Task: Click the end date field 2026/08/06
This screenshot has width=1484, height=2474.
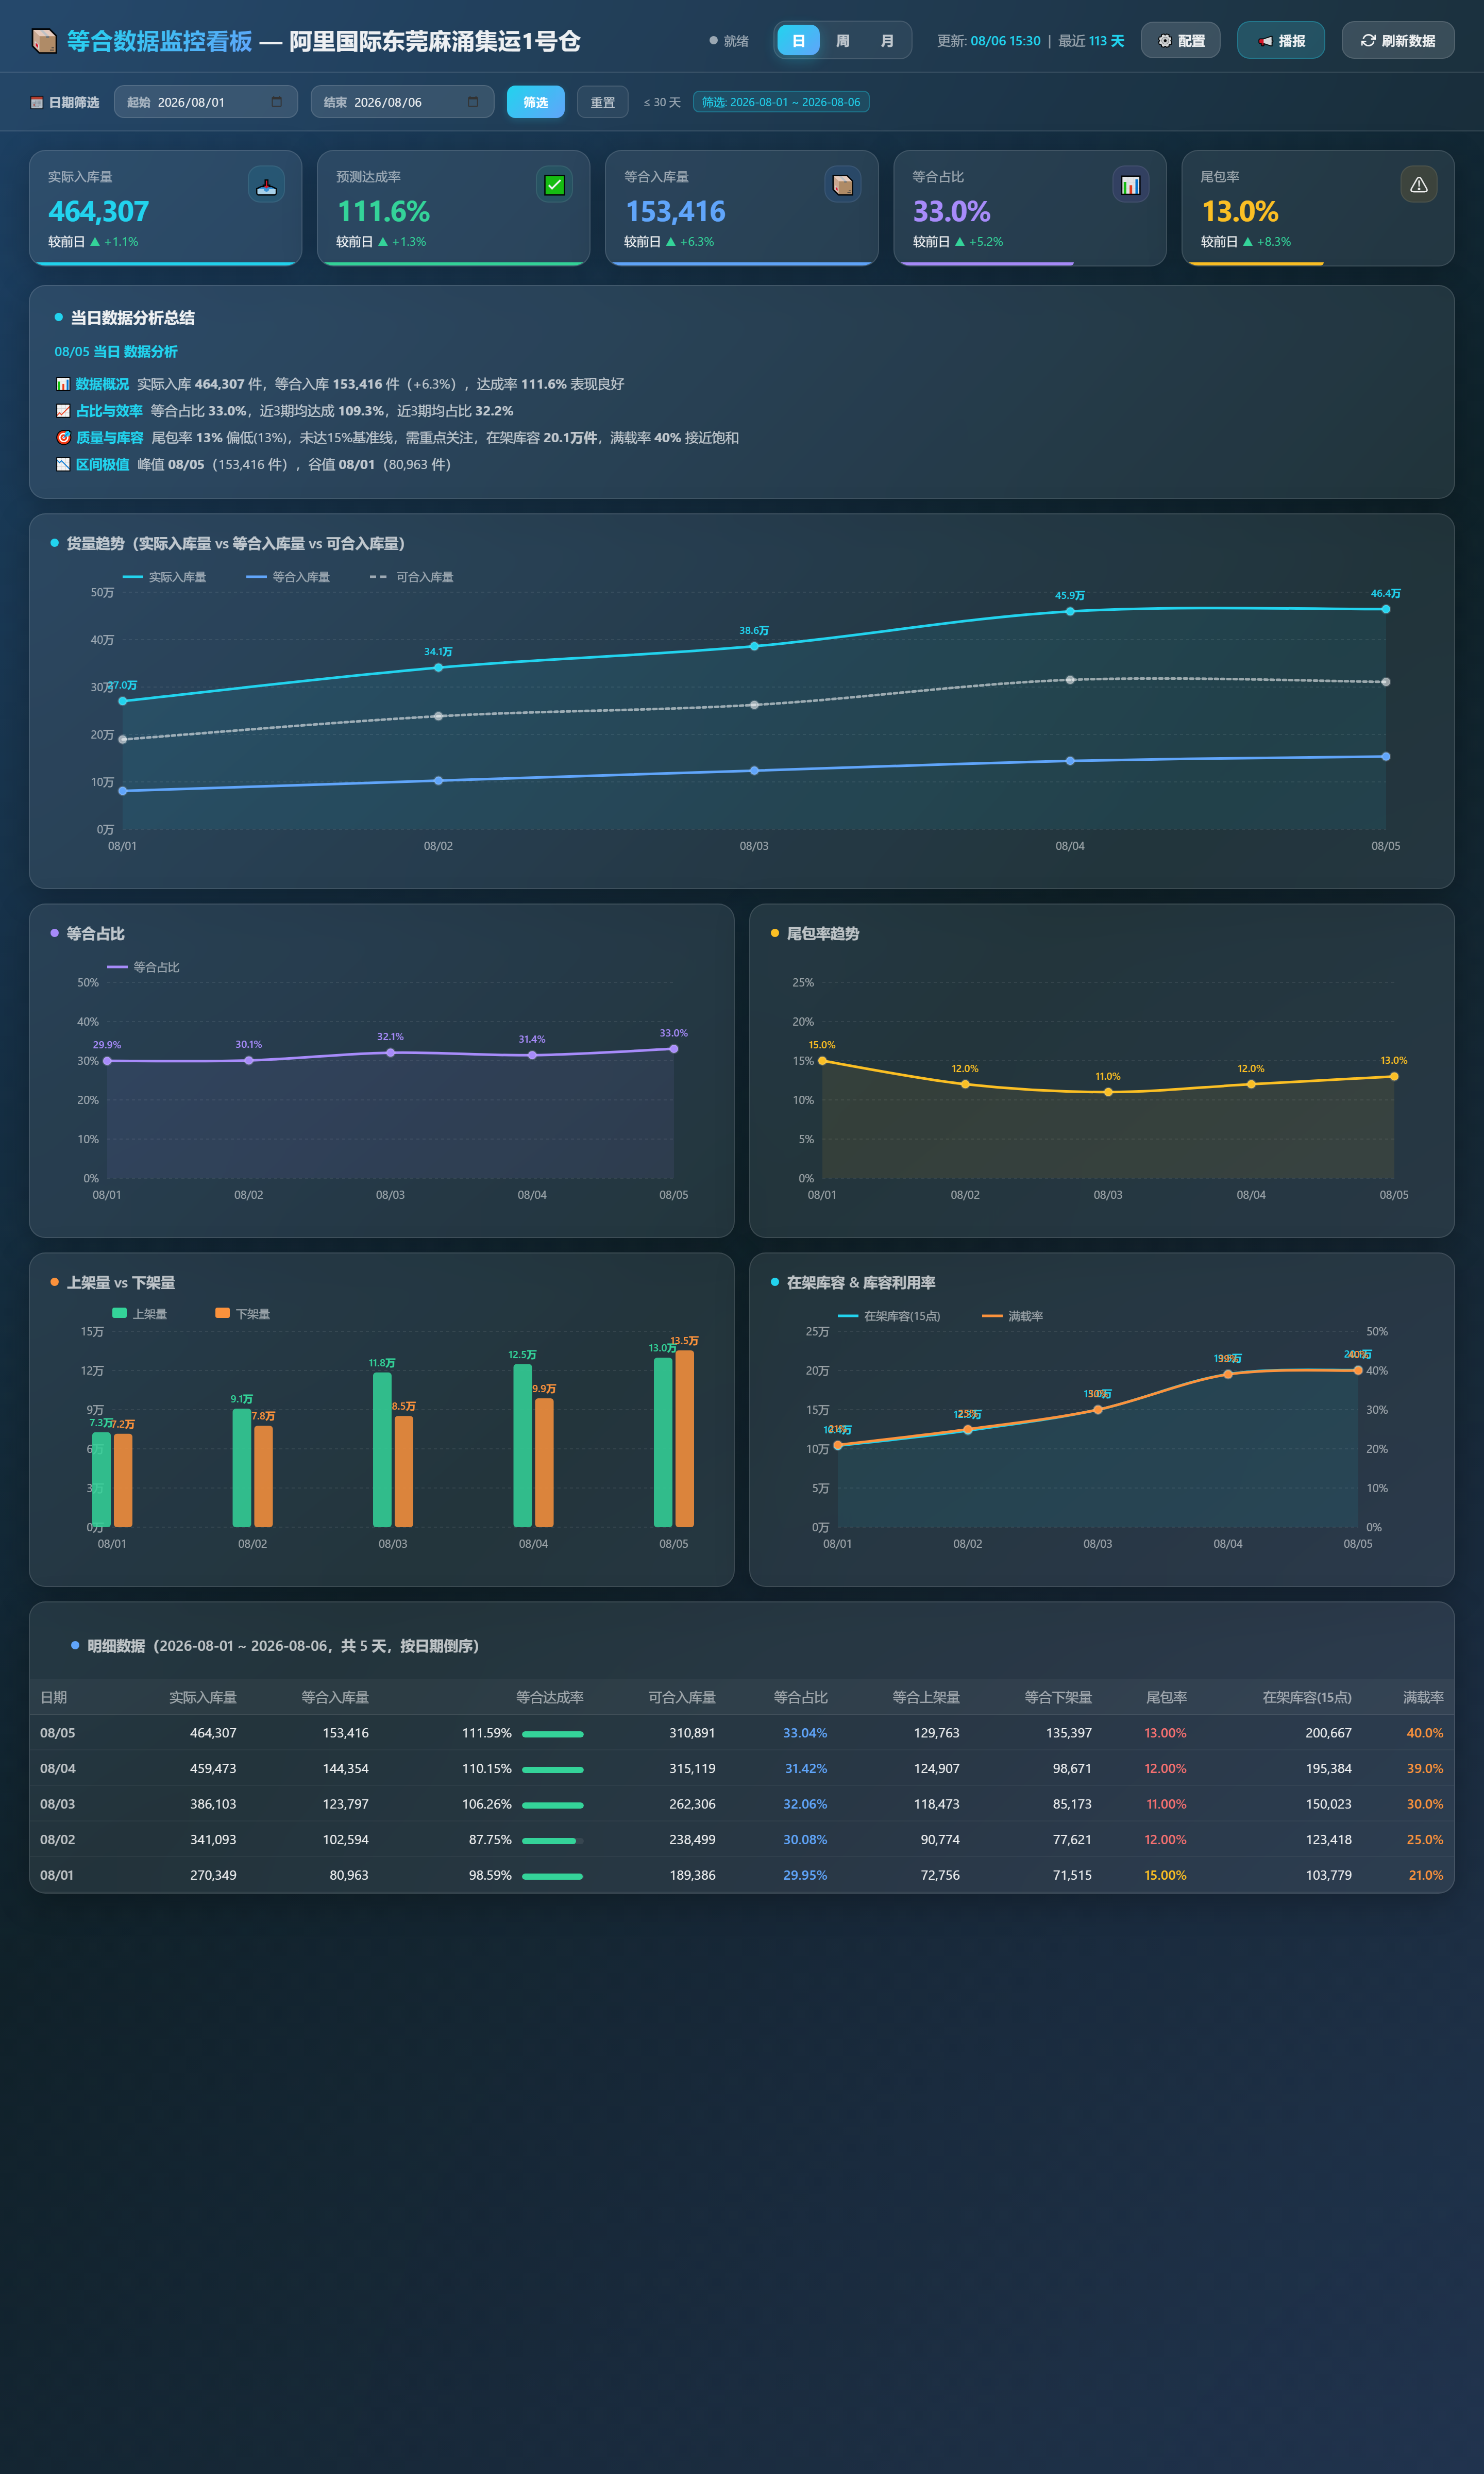Action: 402,102
